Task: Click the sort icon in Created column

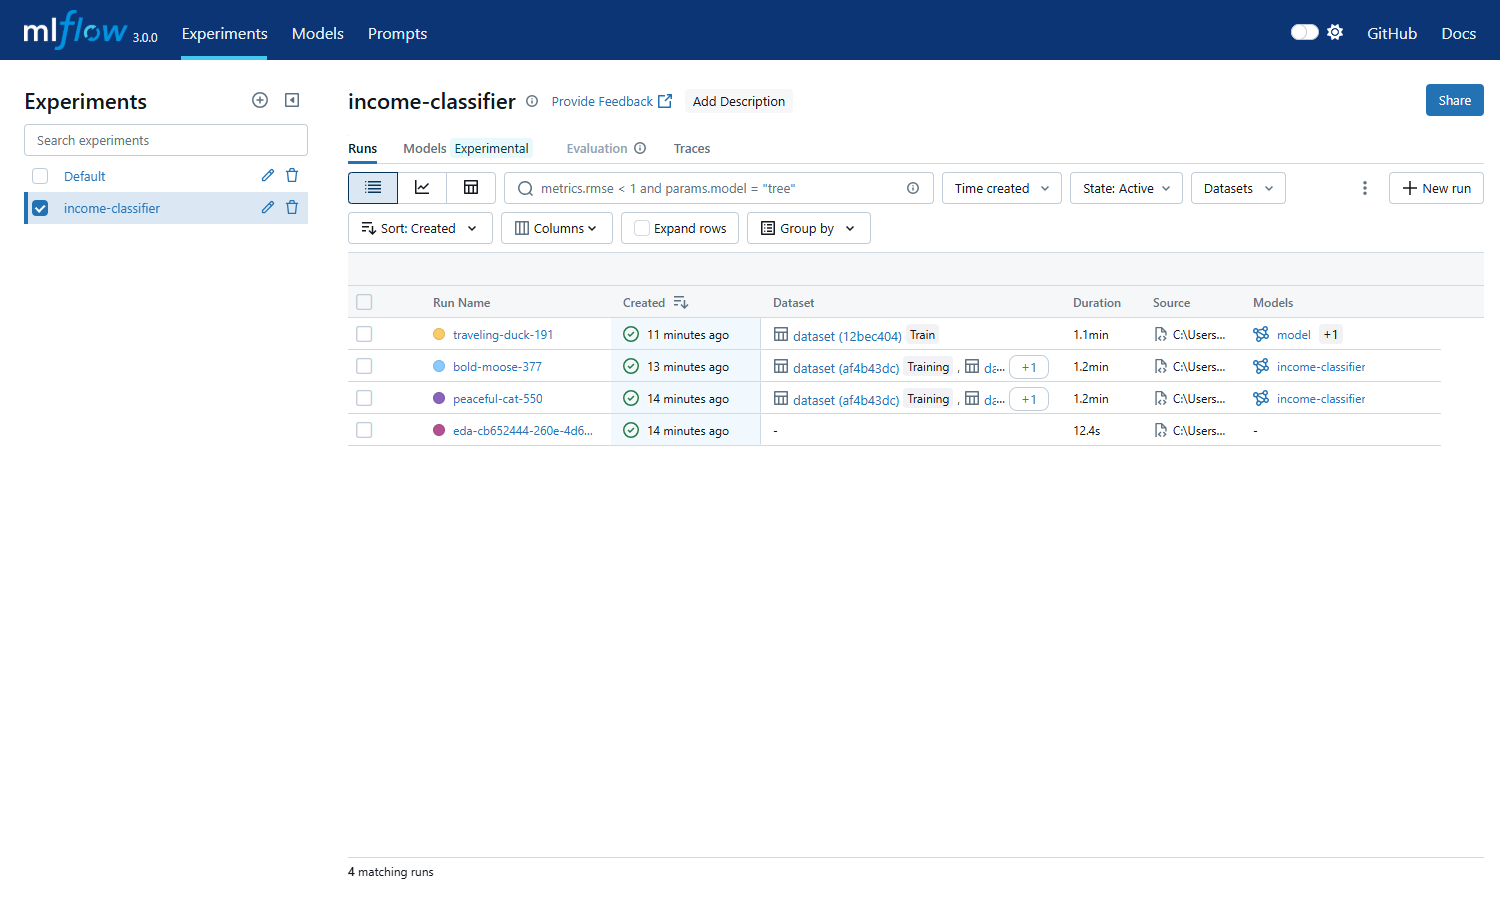Action: (681, 302)
